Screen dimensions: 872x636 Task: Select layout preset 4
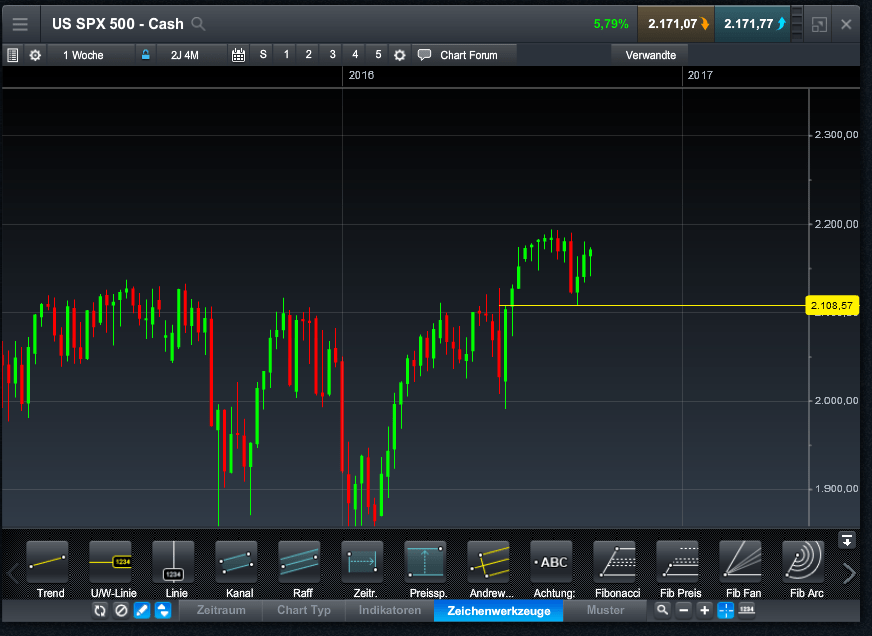pyautogui.click(x=355, y=54)
